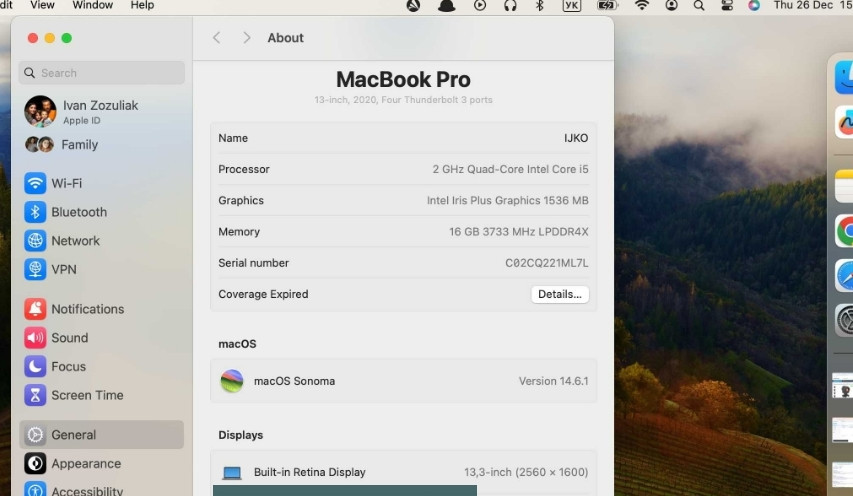Open Control Center in menu bar
This screenshot has height=496, width=853.
point(727,5)
